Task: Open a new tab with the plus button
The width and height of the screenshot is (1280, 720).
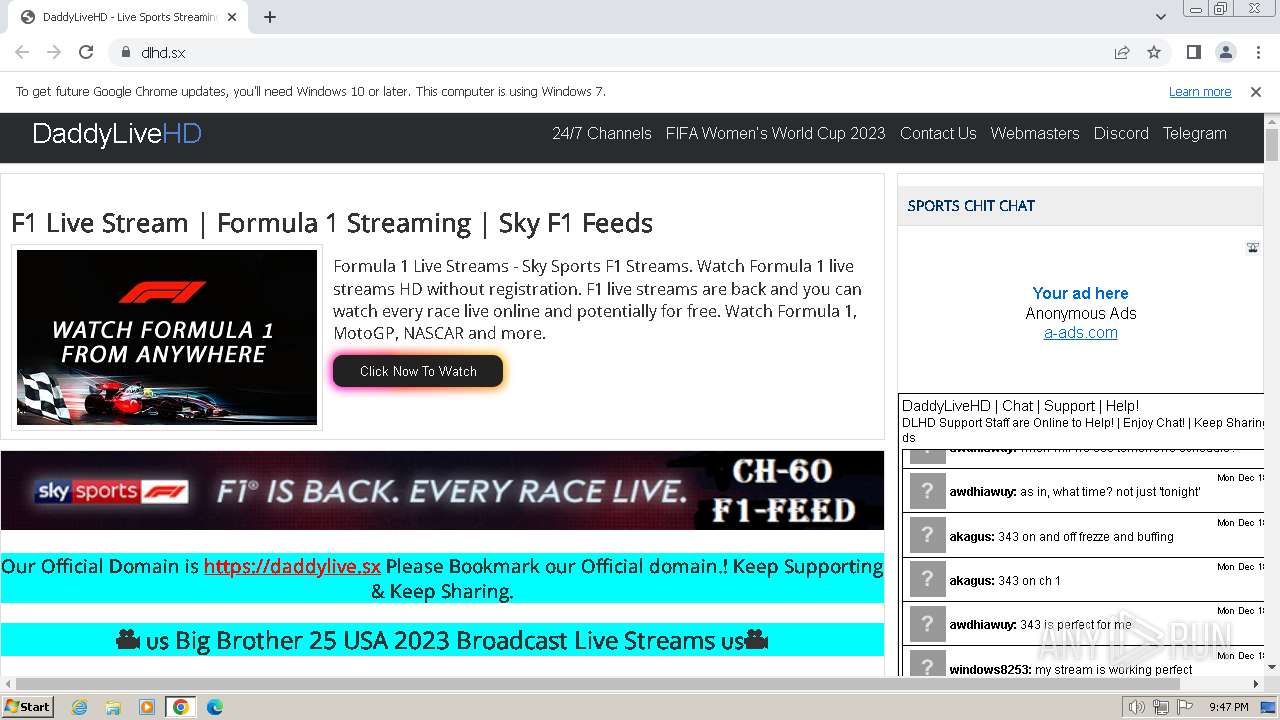Action: tap(270, 17)
